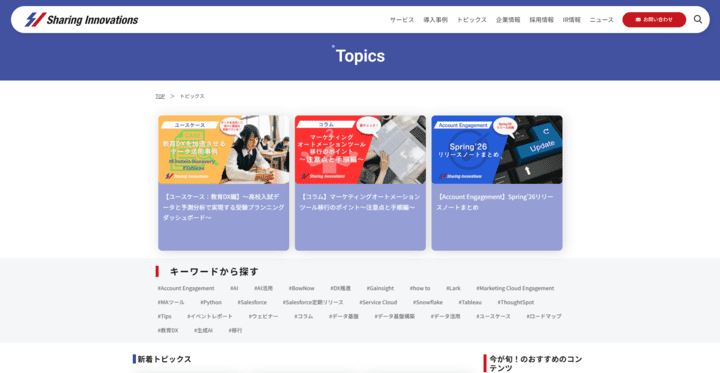Open 【Account Engagement】Spring'26 article title
This screenshot has width=720, height=373.
(x=495, y=202)
